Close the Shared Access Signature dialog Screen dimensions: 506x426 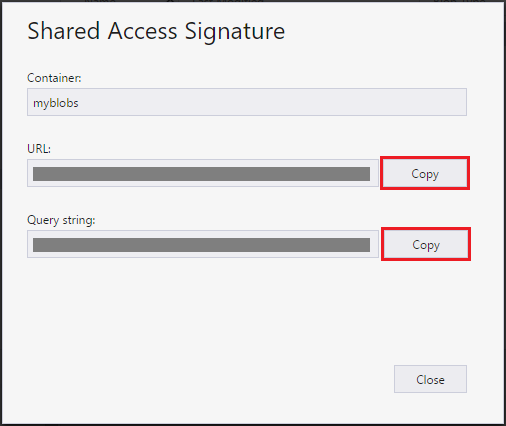[x=430, y=379]
